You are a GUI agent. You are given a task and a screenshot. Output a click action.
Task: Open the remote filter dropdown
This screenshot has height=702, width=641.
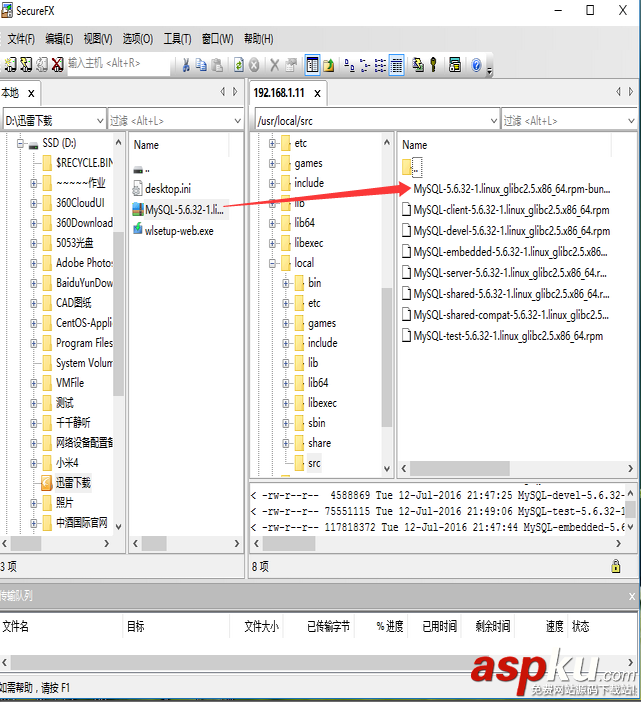pos(631,120)
